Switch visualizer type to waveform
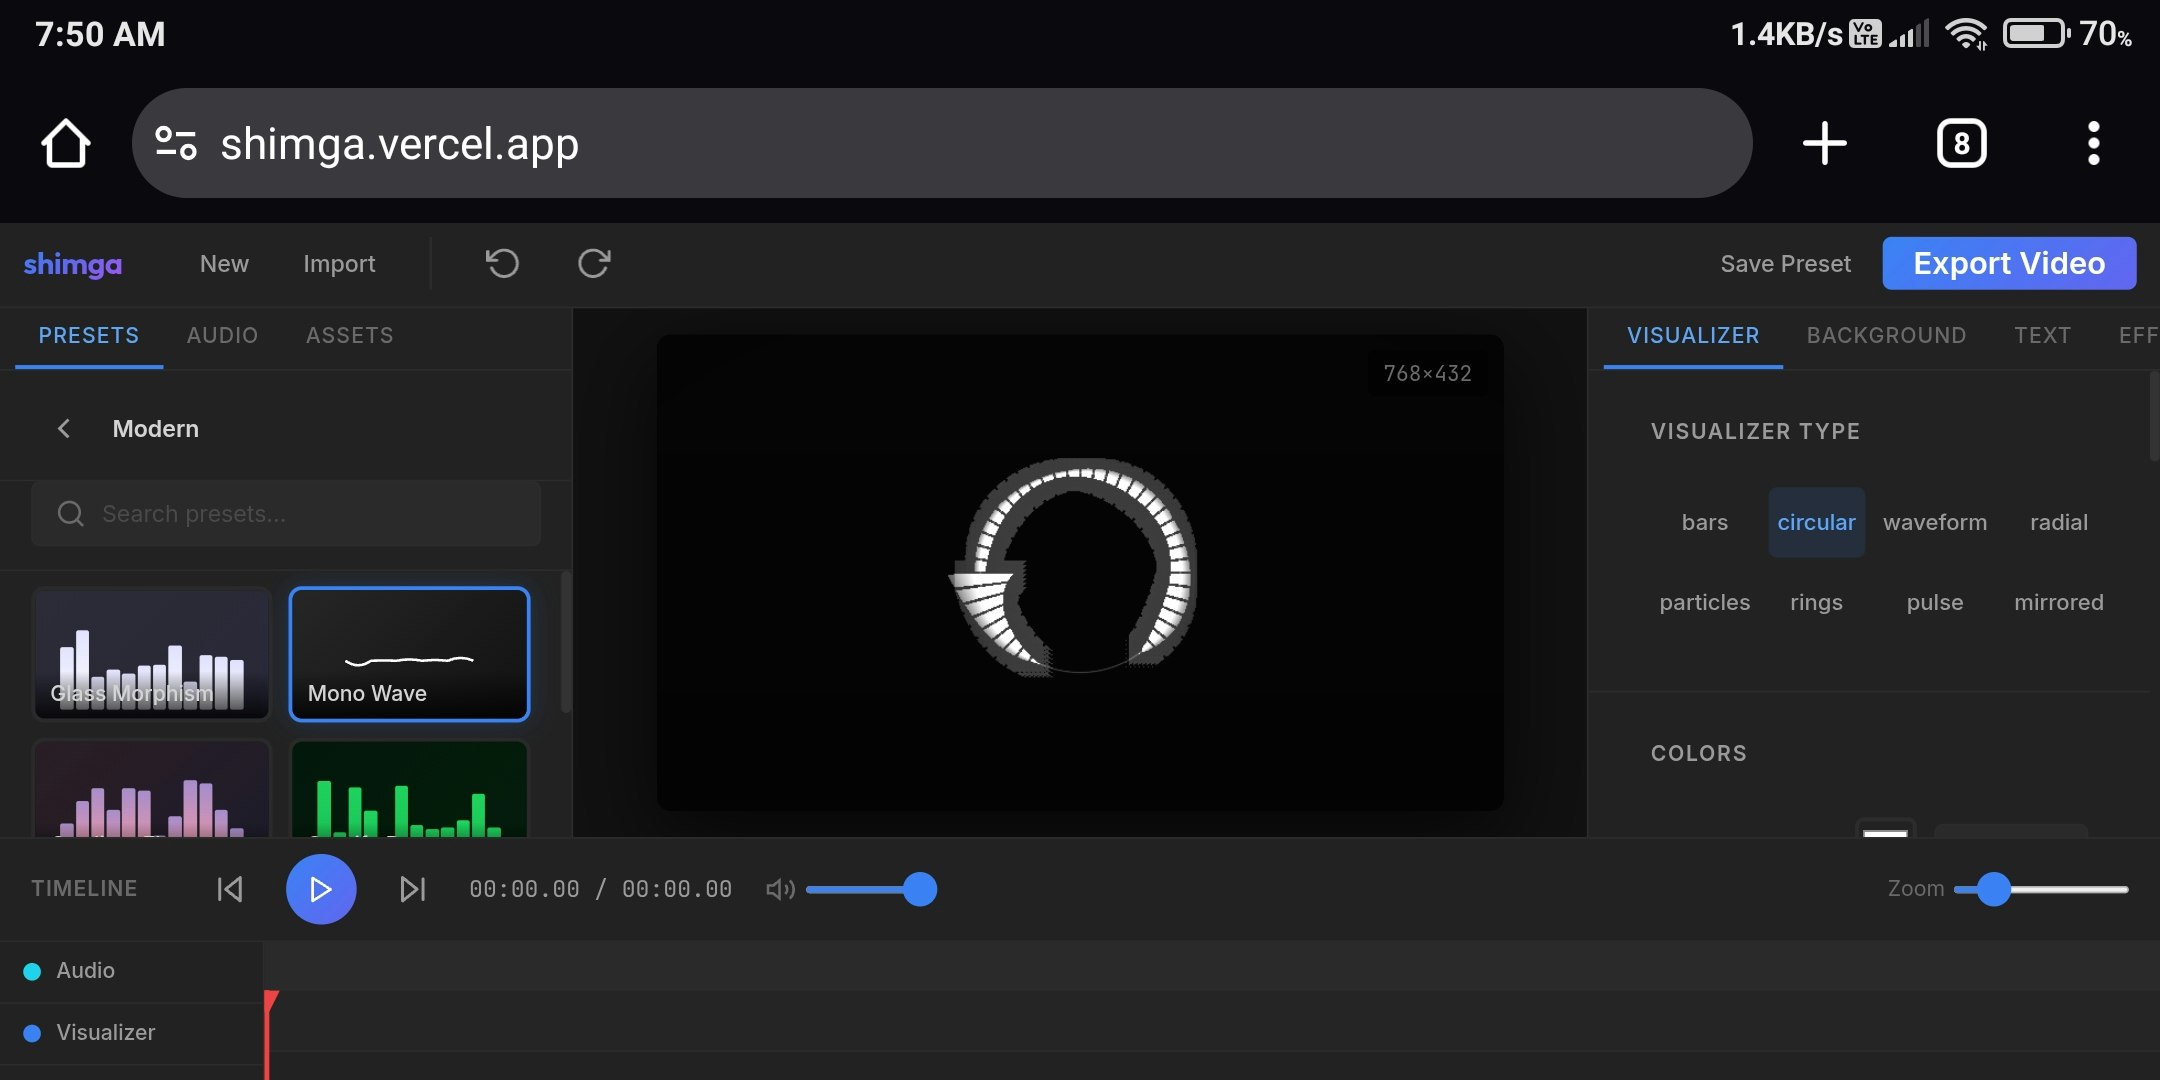 [1935, 521]
